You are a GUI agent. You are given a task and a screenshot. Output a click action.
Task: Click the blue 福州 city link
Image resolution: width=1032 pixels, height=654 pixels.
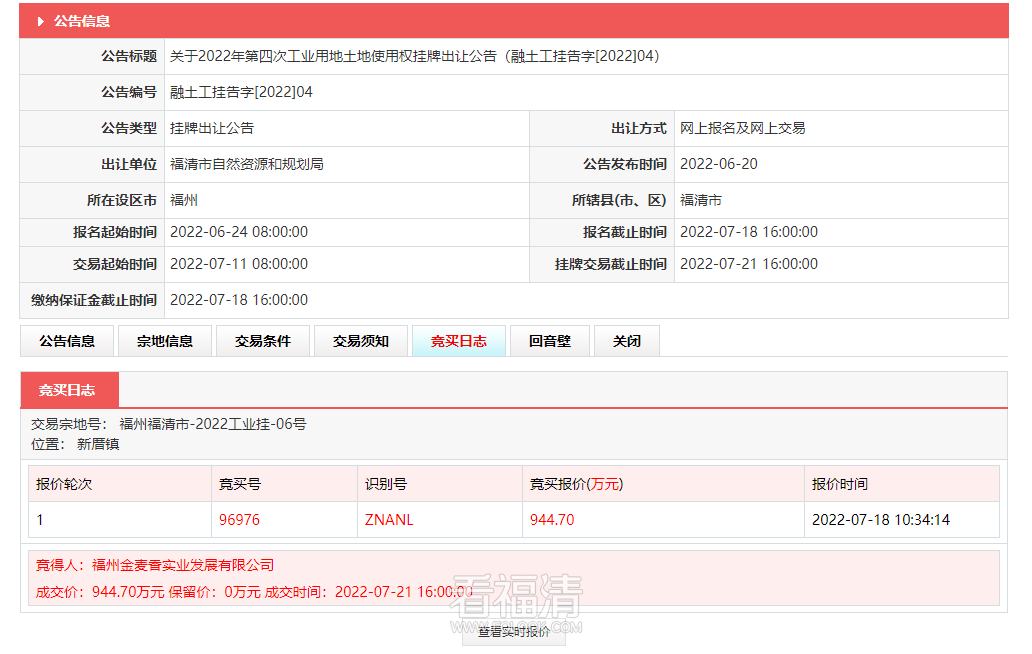click(184, 200)
